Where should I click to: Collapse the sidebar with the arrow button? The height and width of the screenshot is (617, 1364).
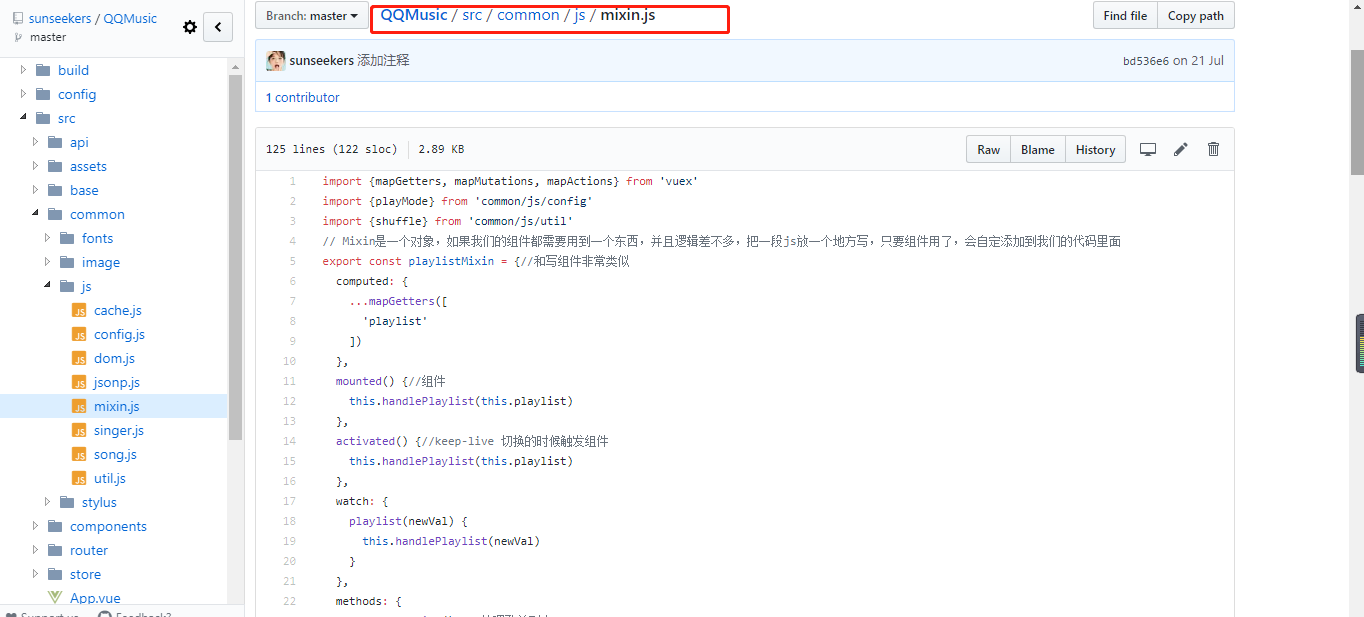coord(218,27)
